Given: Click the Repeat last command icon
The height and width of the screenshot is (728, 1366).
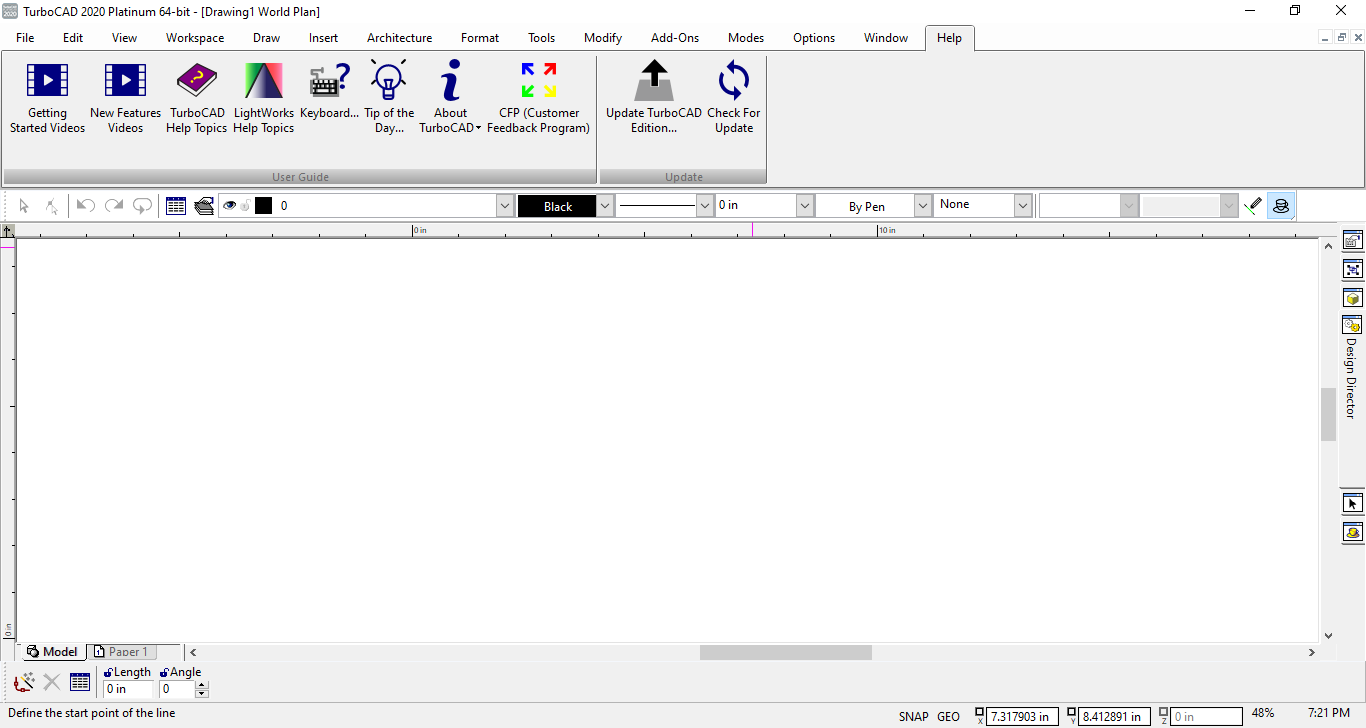Looking at the screenshot, I should pos(142,206).
